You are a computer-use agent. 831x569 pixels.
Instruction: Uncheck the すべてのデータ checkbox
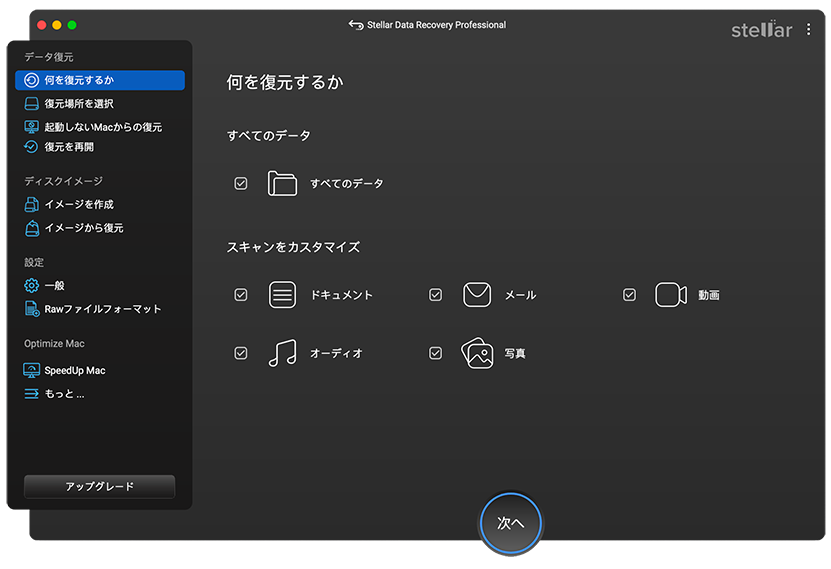tap(241, 184)
